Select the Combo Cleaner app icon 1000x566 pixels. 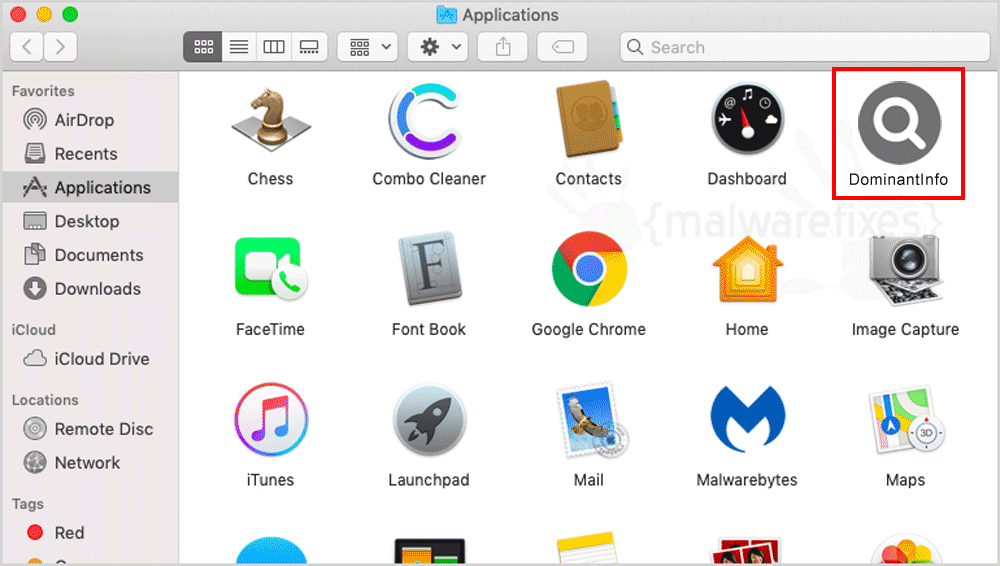point(427,121)
